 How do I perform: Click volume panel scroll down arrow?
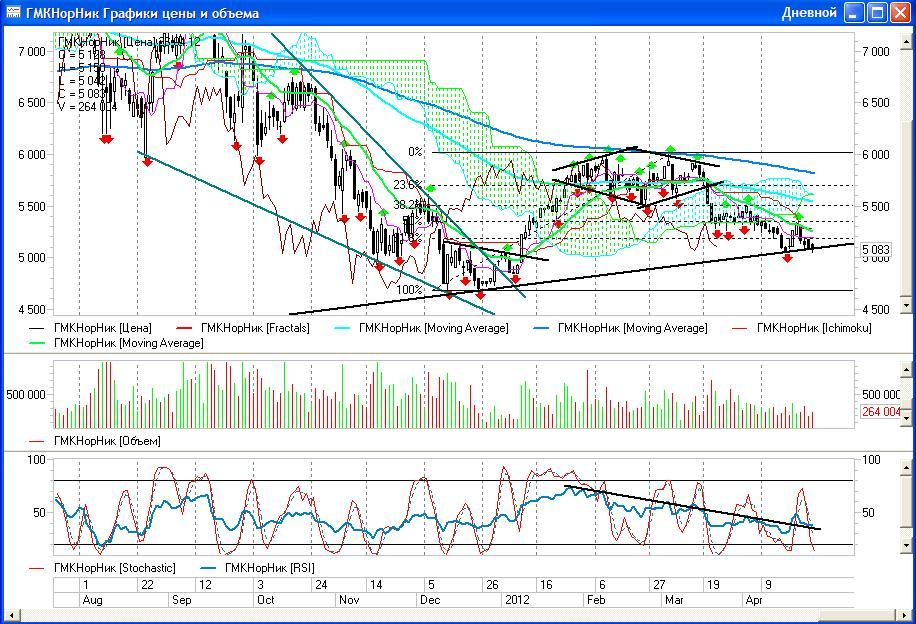(907, 418)
